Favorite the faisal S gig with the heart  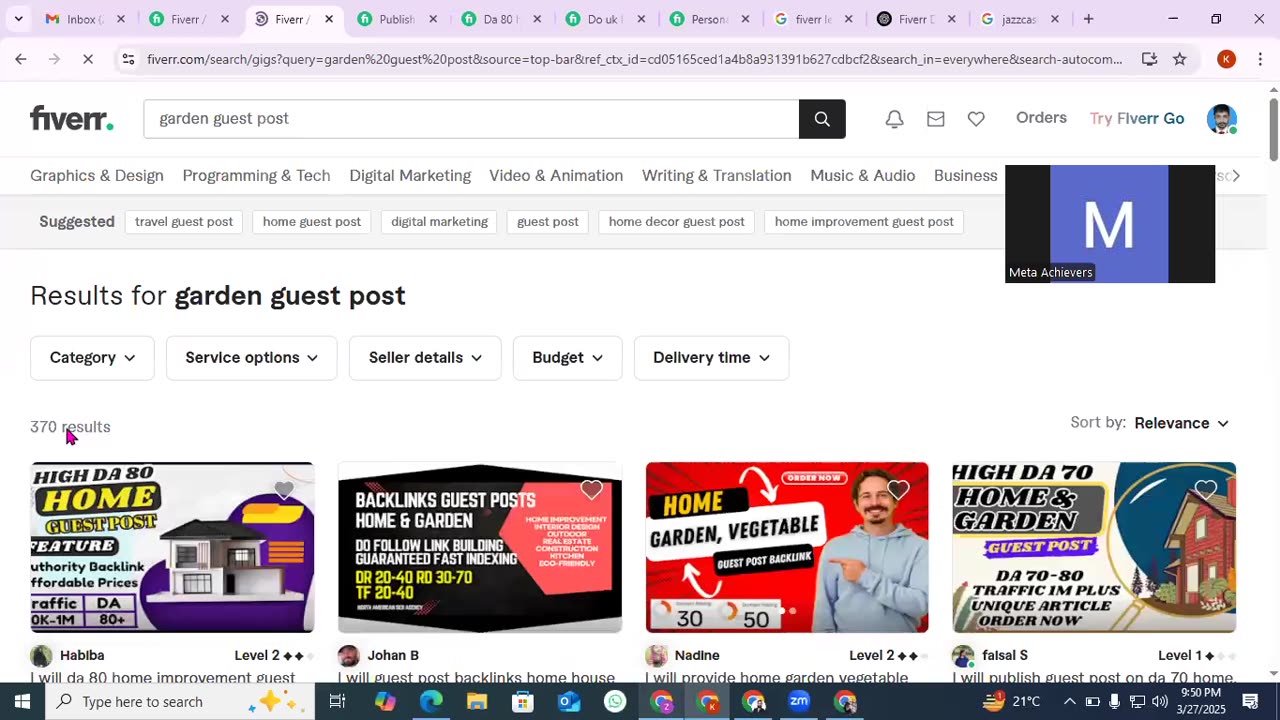pyautogui.click(x=1206, y=490)
